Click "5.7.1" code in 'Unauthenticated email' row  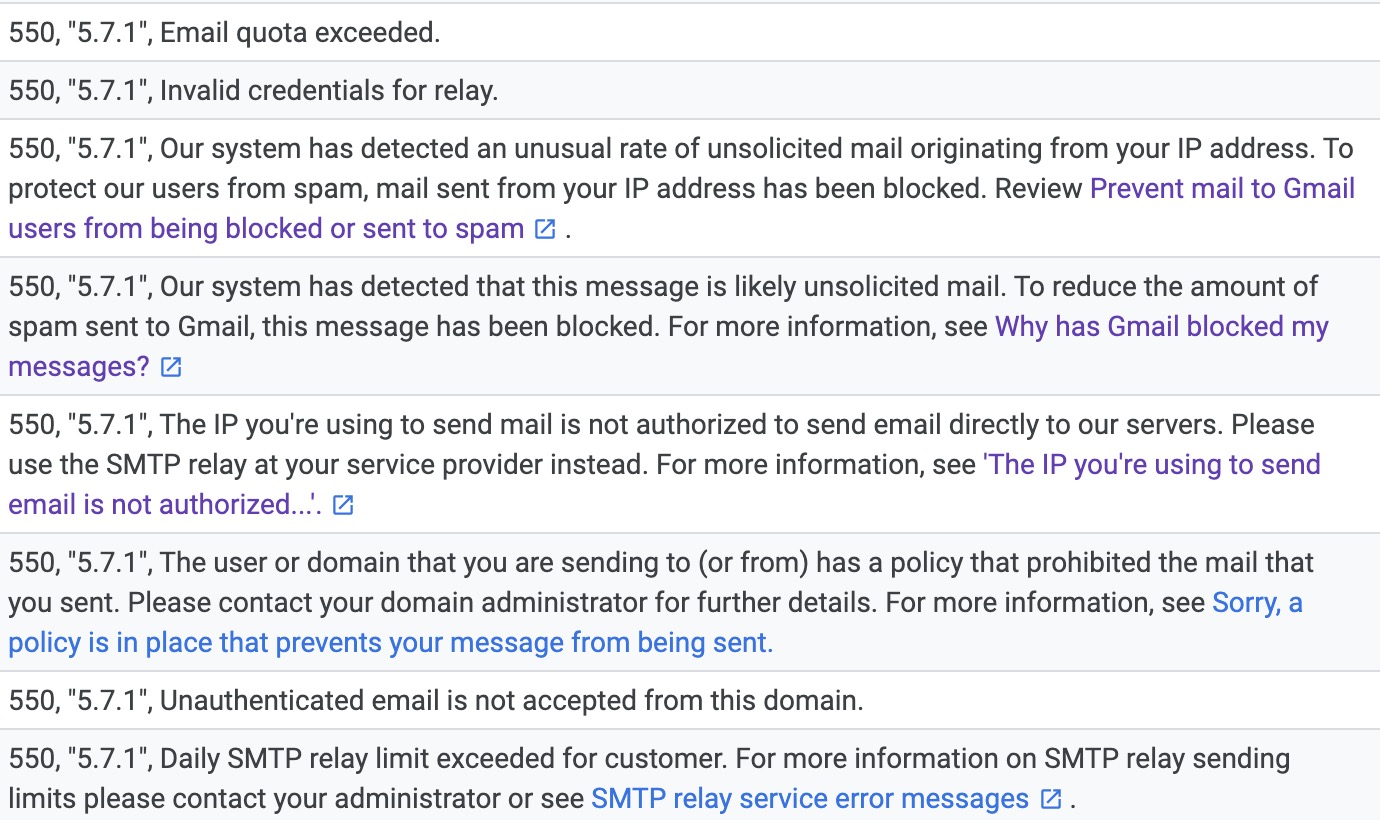108,701
